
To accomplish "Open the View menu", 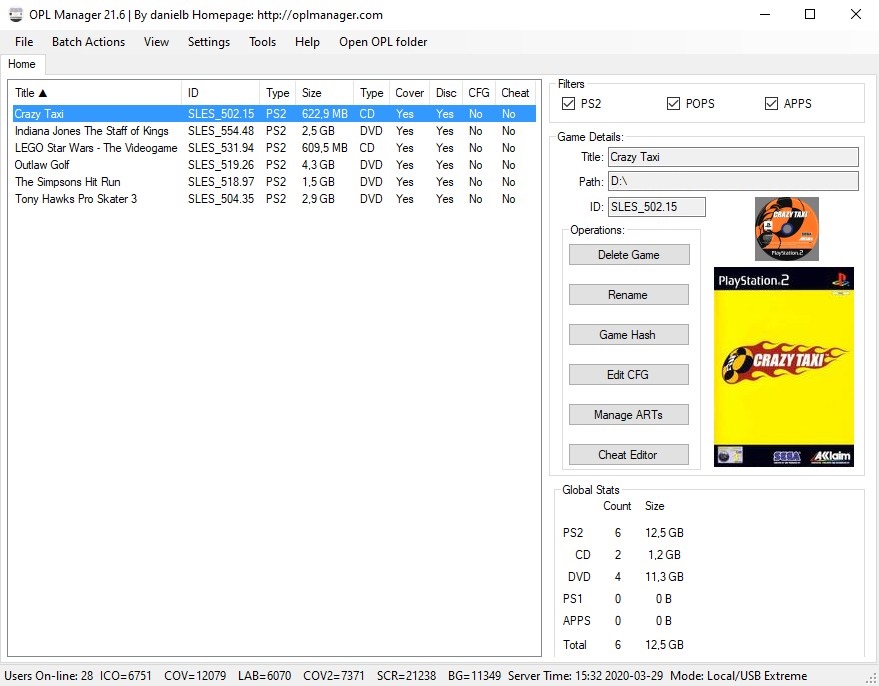I will point(156,42).
